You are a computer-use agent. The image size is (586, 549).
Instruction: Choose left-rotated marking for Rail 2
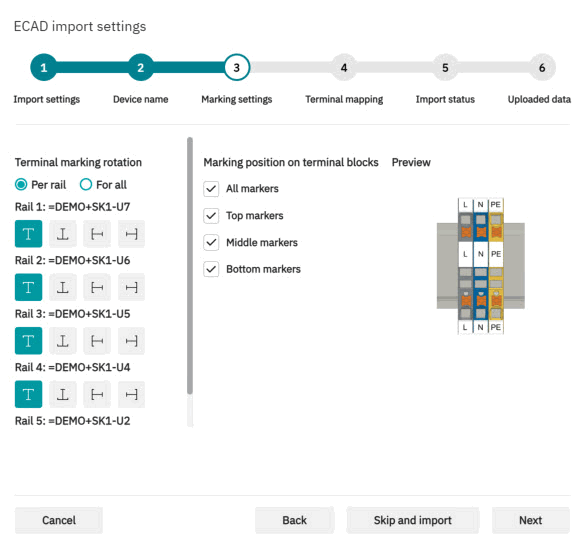(97, 287)
